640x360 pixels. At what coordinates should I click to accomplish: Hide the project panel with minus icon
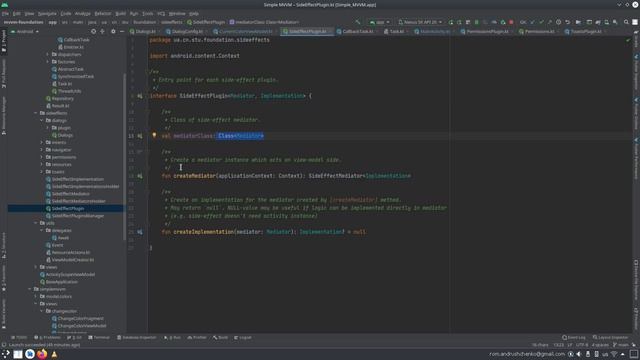point(122,31)
